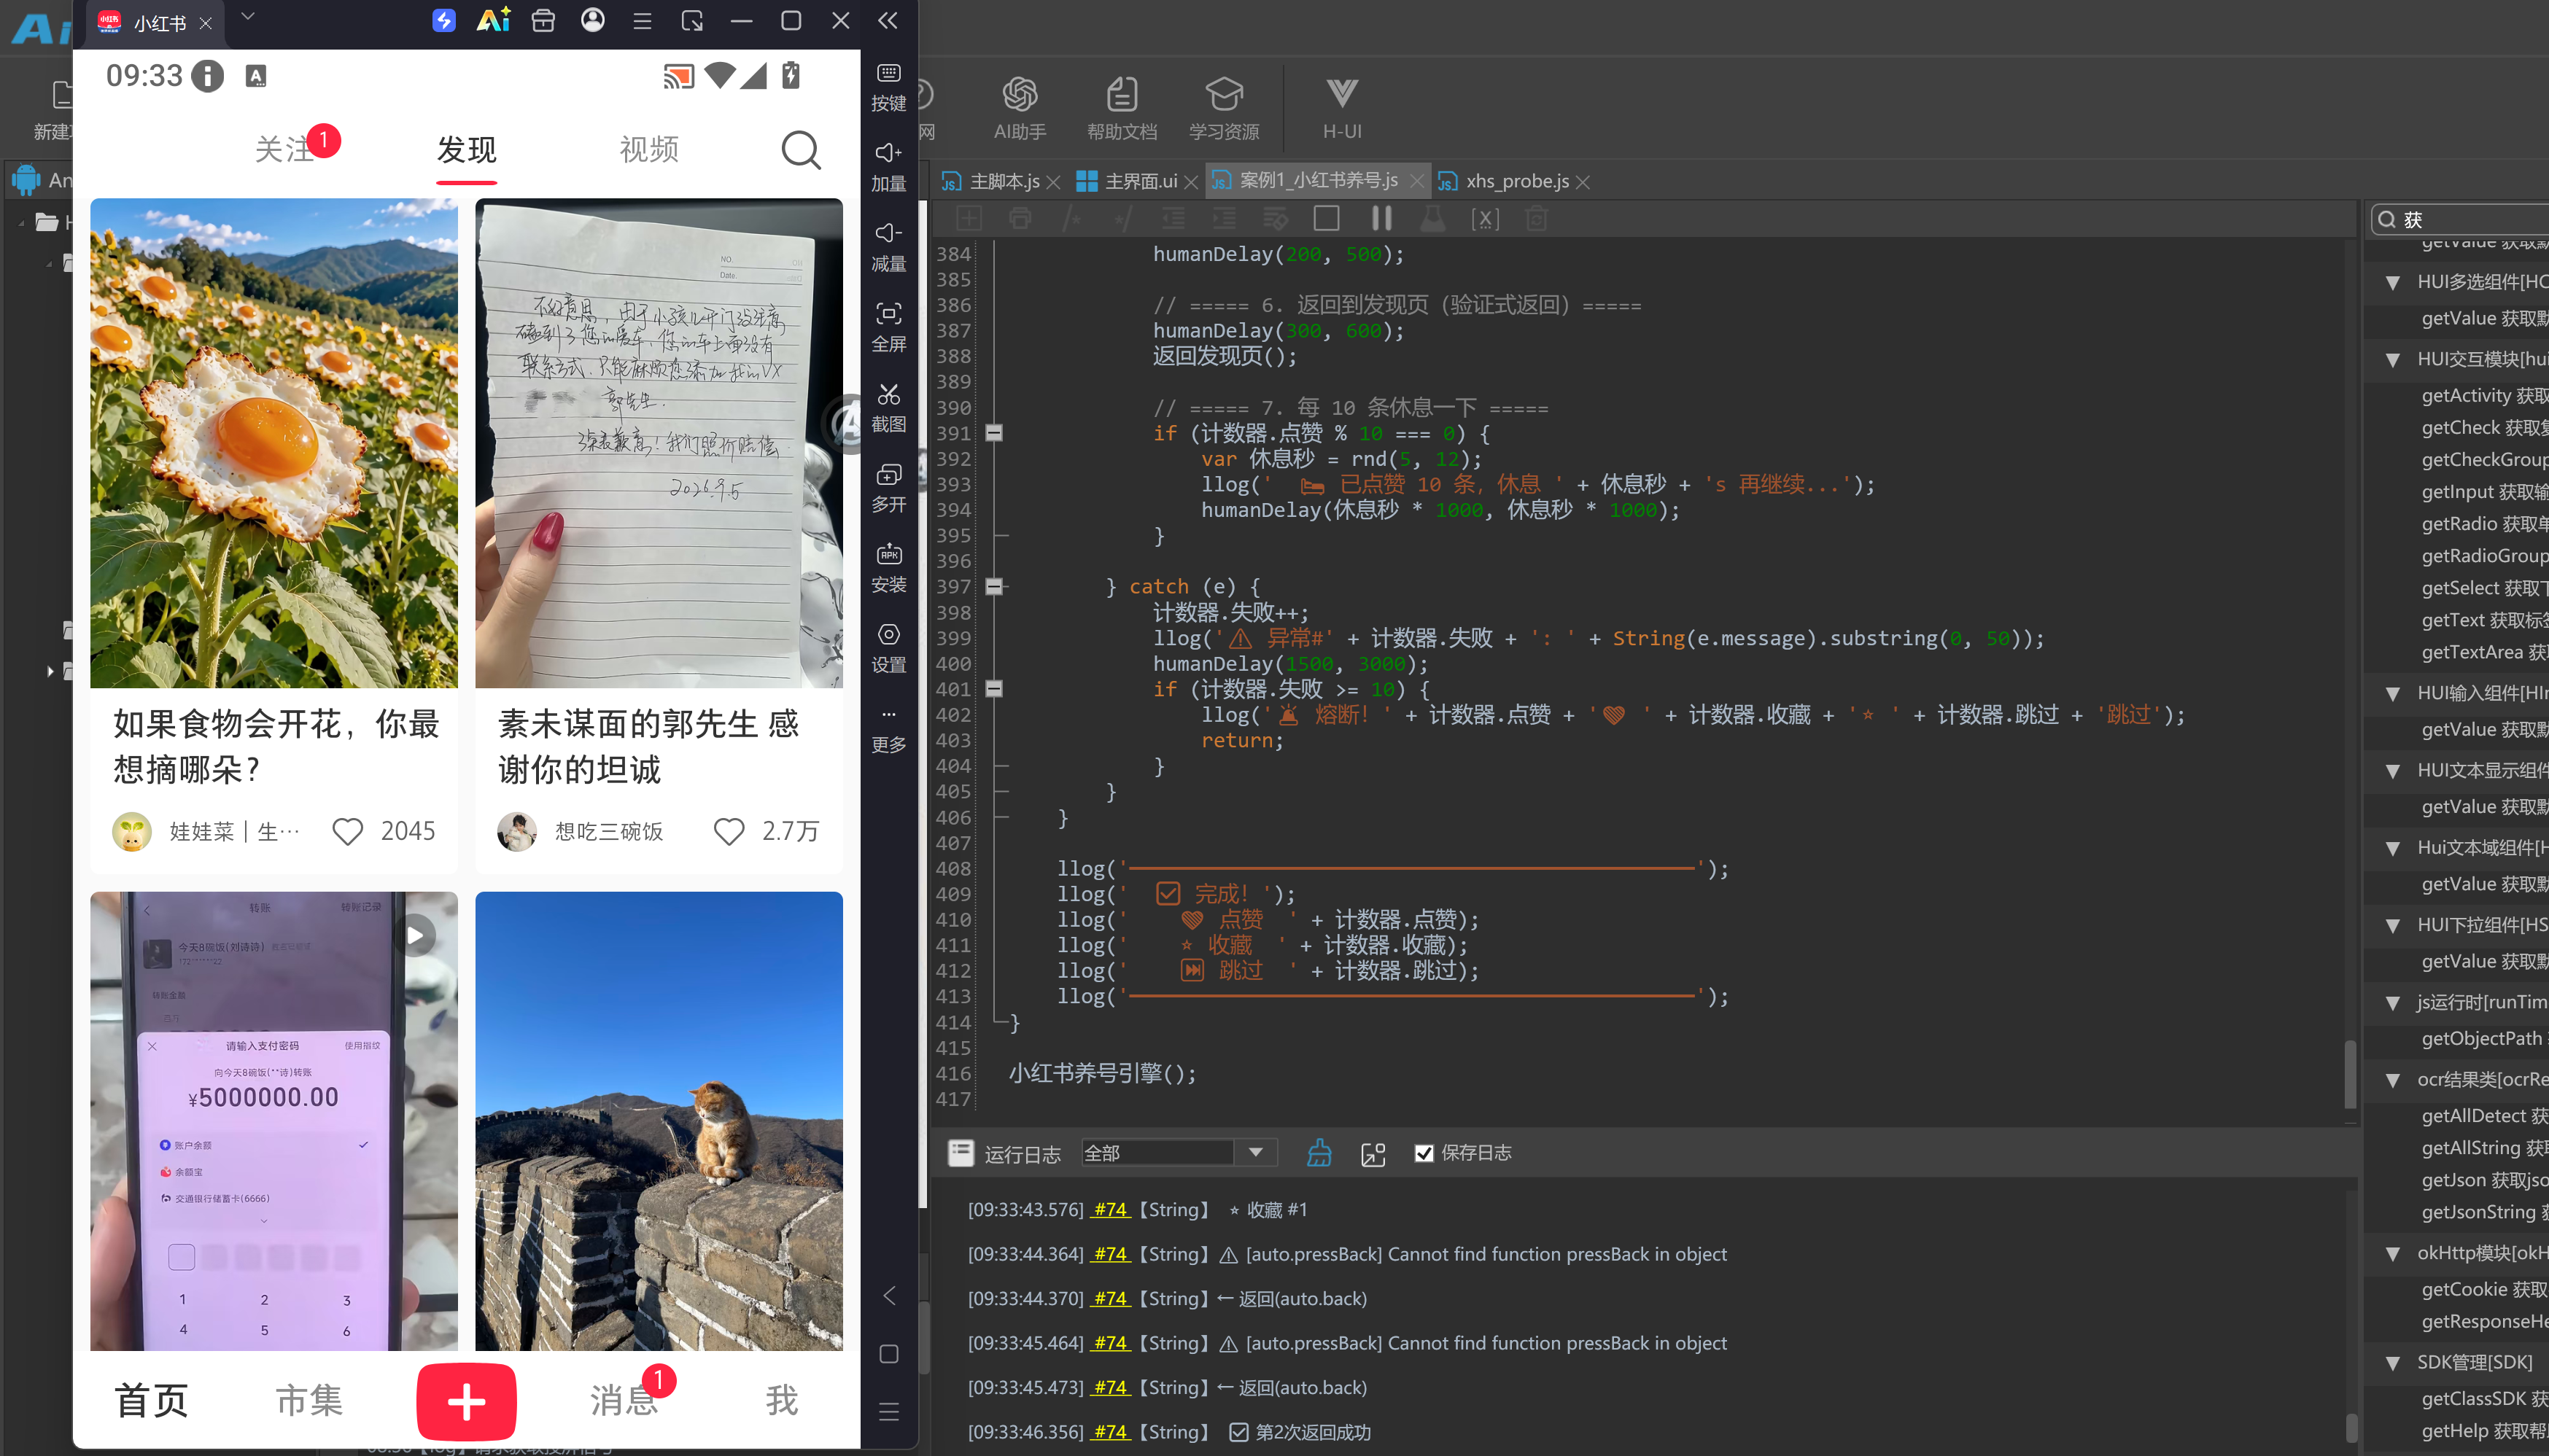The image size is (2549, 1456).
Task: Collapse code fold at line 397
Action: coord(993,586)
